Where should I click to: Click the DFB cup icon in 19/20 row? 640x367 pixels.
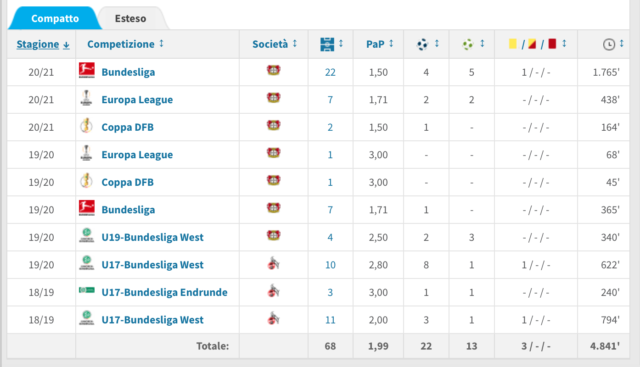coord(86,181)
